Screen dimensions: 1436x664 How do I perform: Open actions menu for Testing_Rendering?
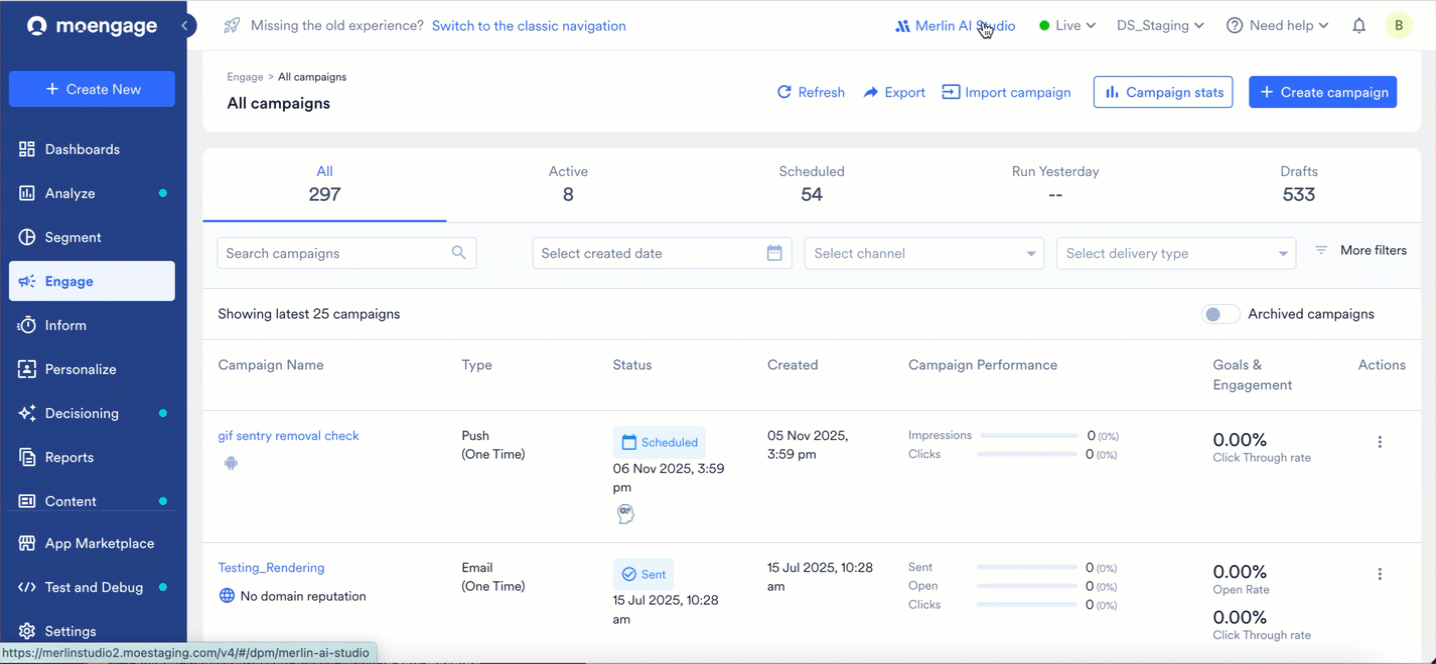[1380, 574]
